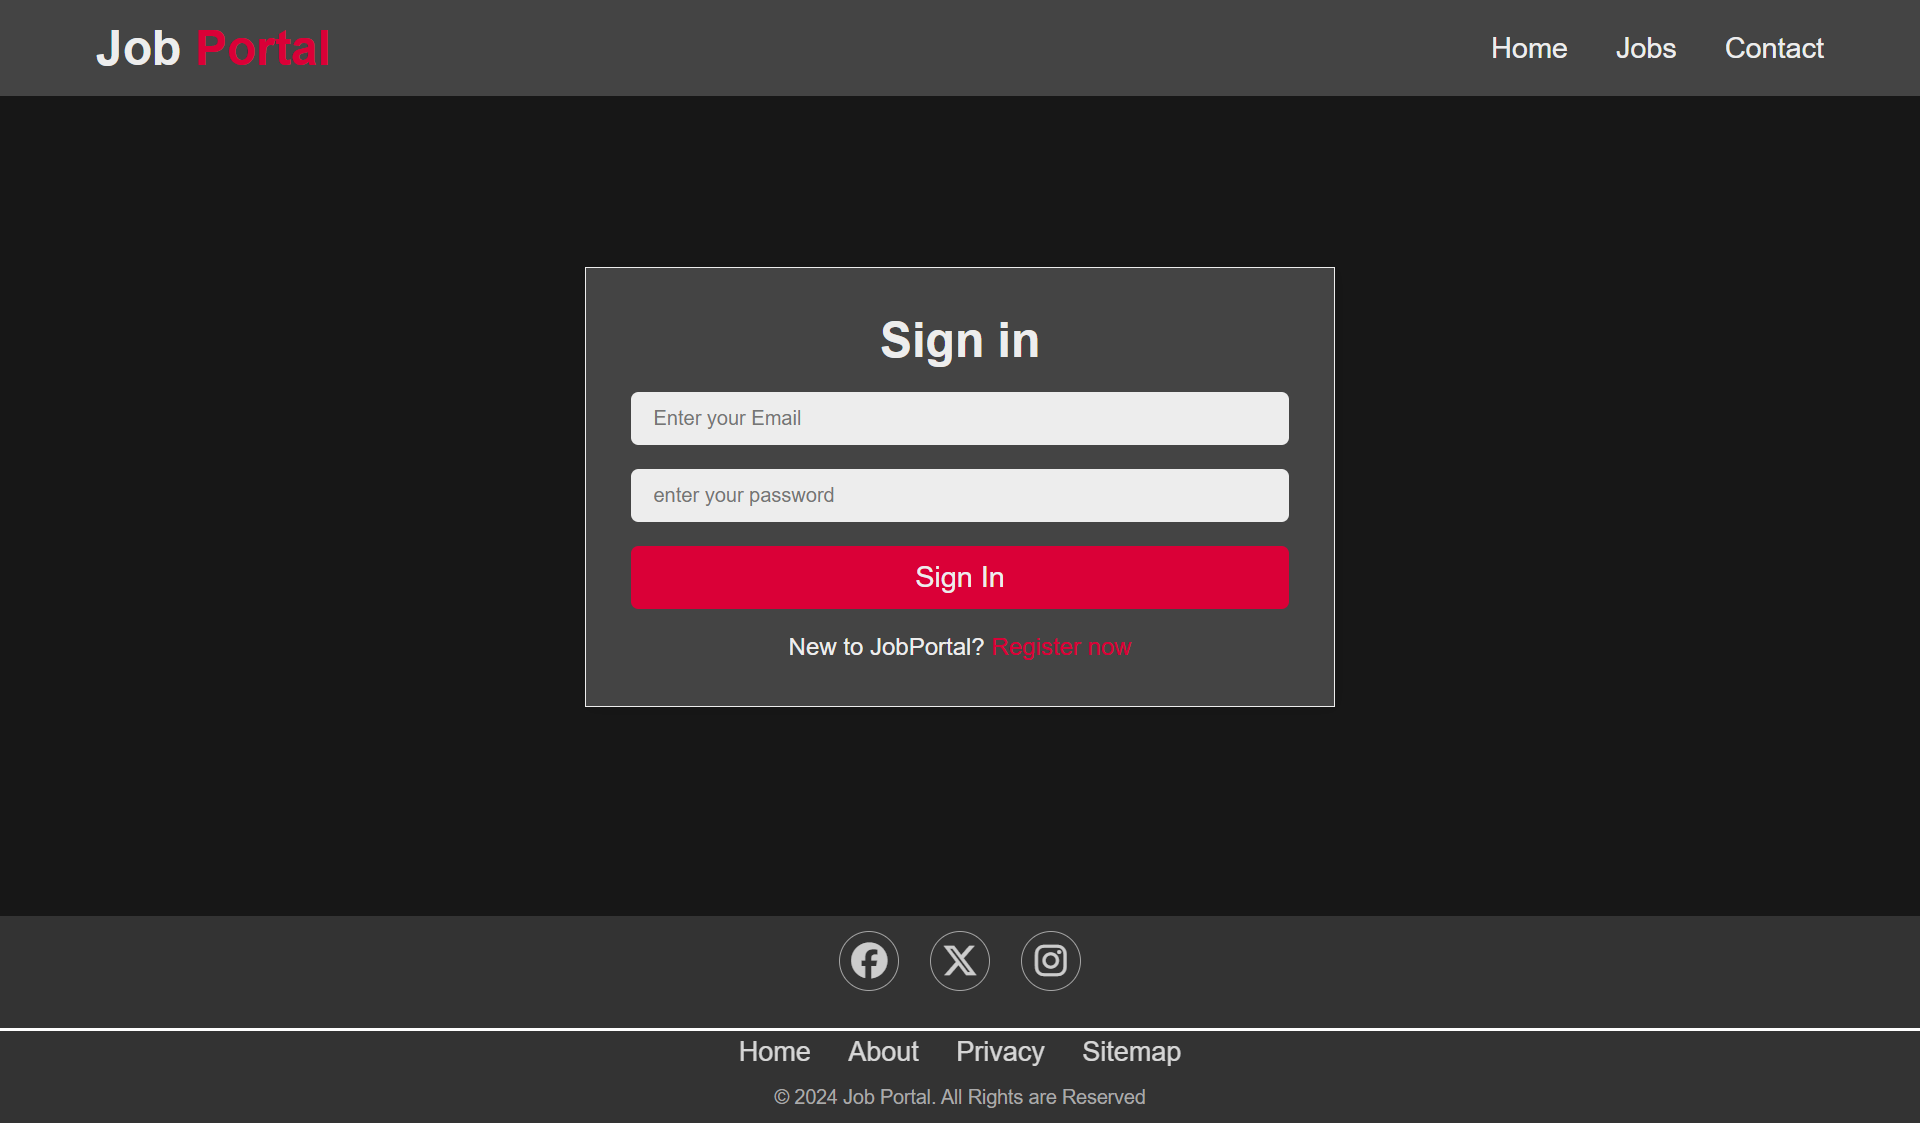Click the Sign In button
Screen dimensions: 1920x1123
click(x=959, y=576)
